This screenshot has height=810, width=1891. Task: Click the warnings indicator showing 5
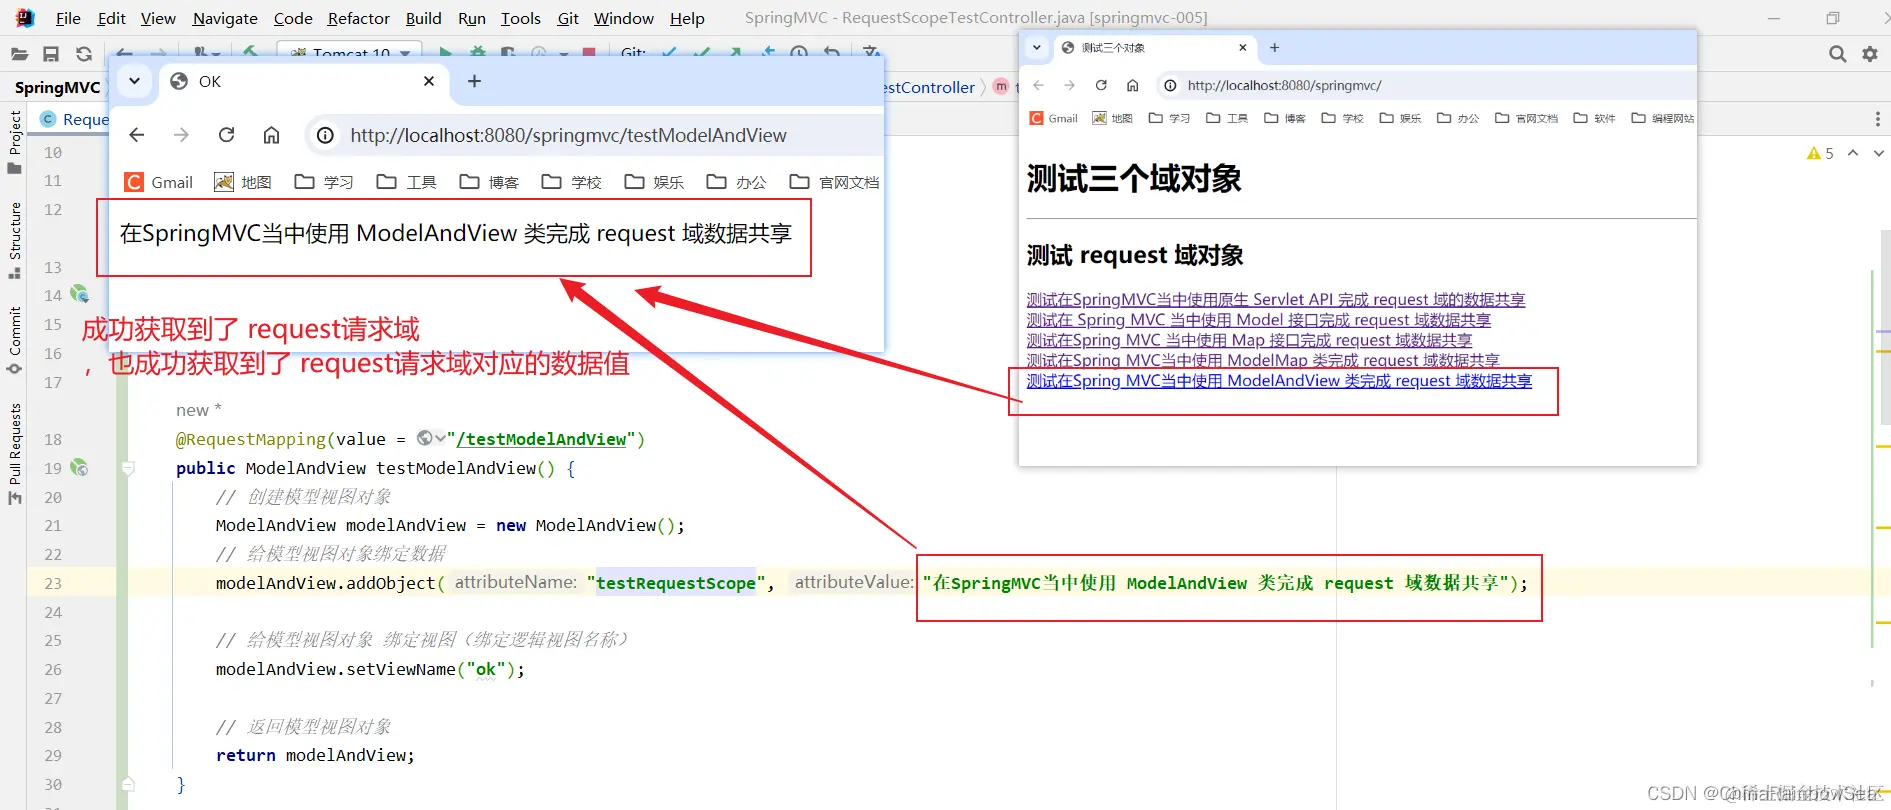(1820, 153)
